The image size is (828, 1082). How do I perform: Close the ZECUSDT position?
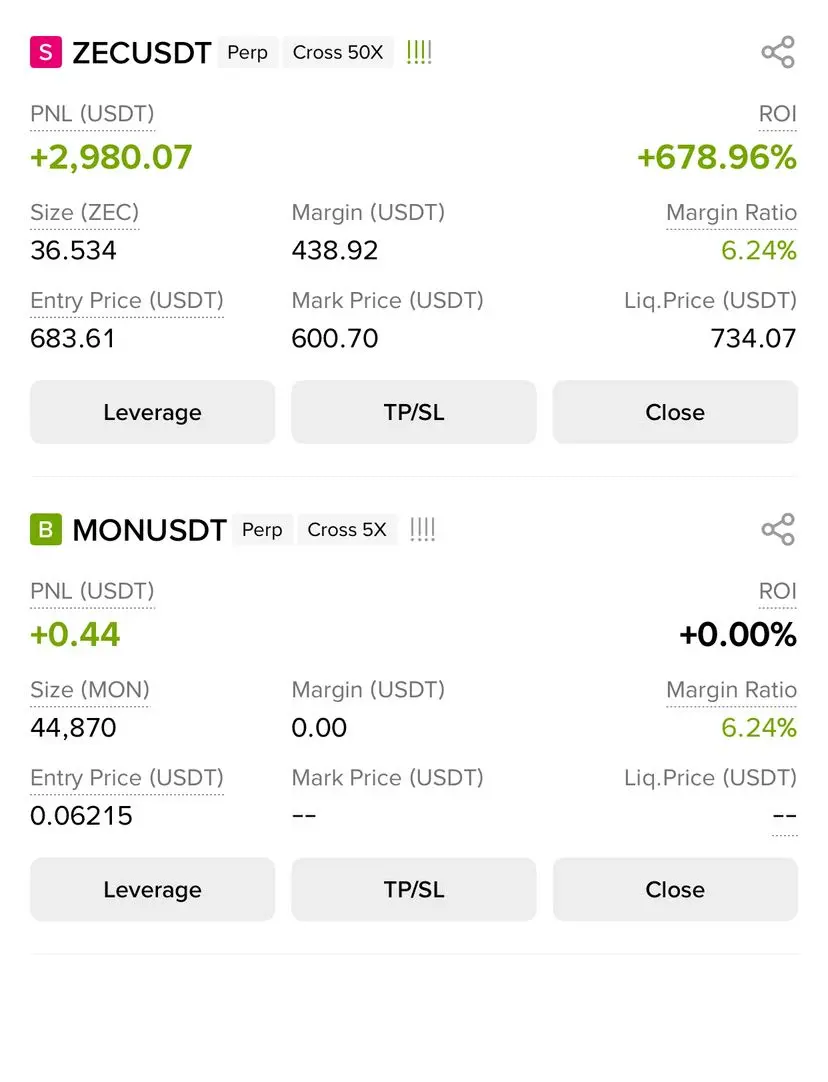(x=675, y=412)
